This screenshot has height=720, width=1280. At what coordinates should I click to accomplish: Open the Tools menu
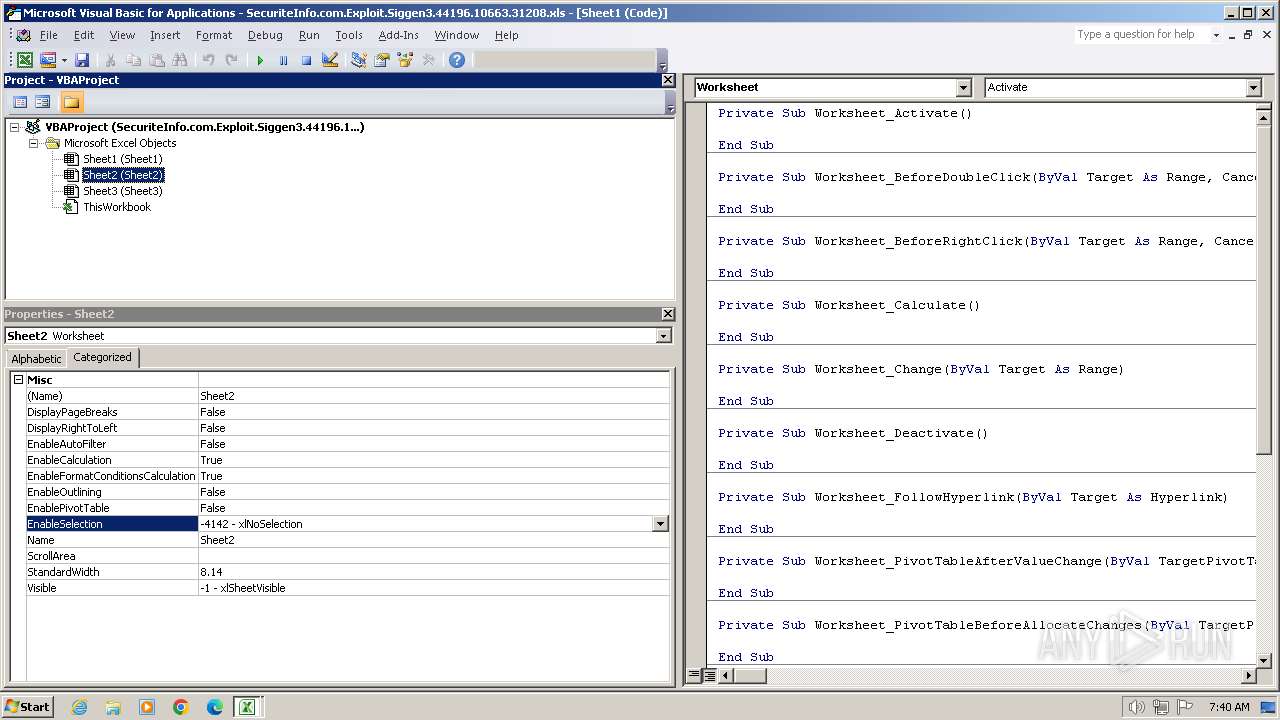(349, 35)
